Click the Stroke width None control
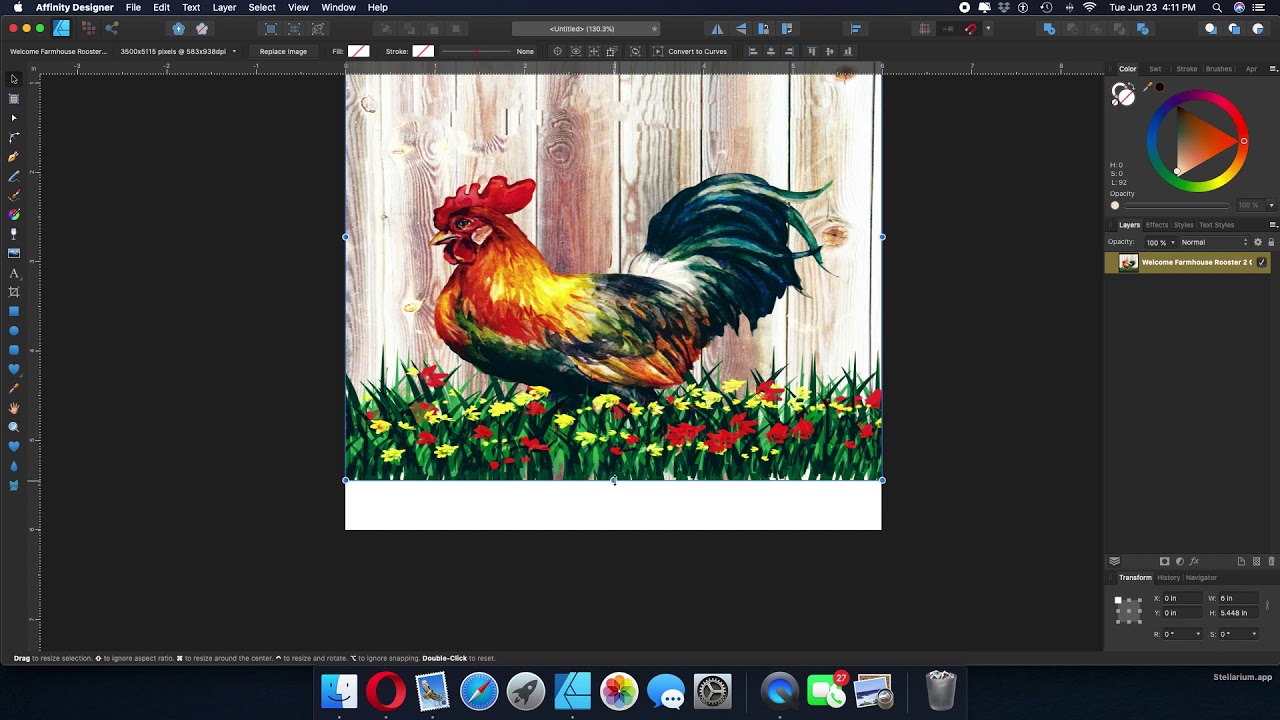1280x720 pixels. pos(487,51)
